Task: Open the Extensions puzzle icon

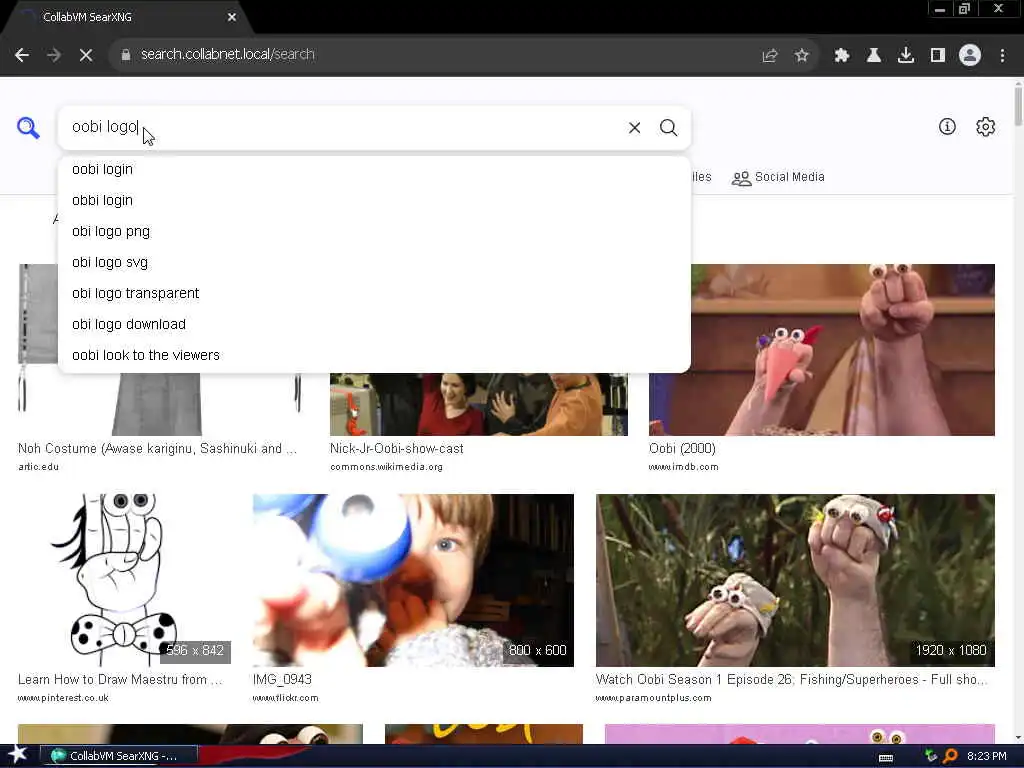Action: tap(842, 56)
